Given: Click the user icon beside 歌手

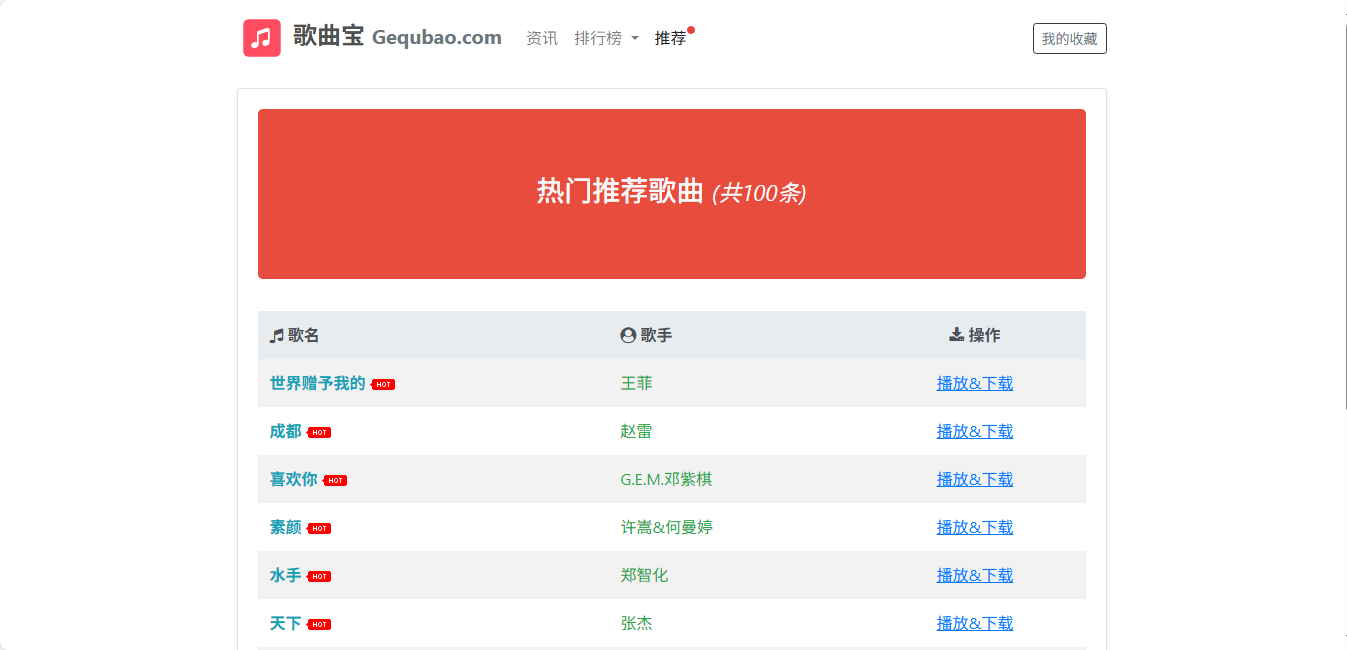Looking at the screenshot, I should (x=628, y=336).
